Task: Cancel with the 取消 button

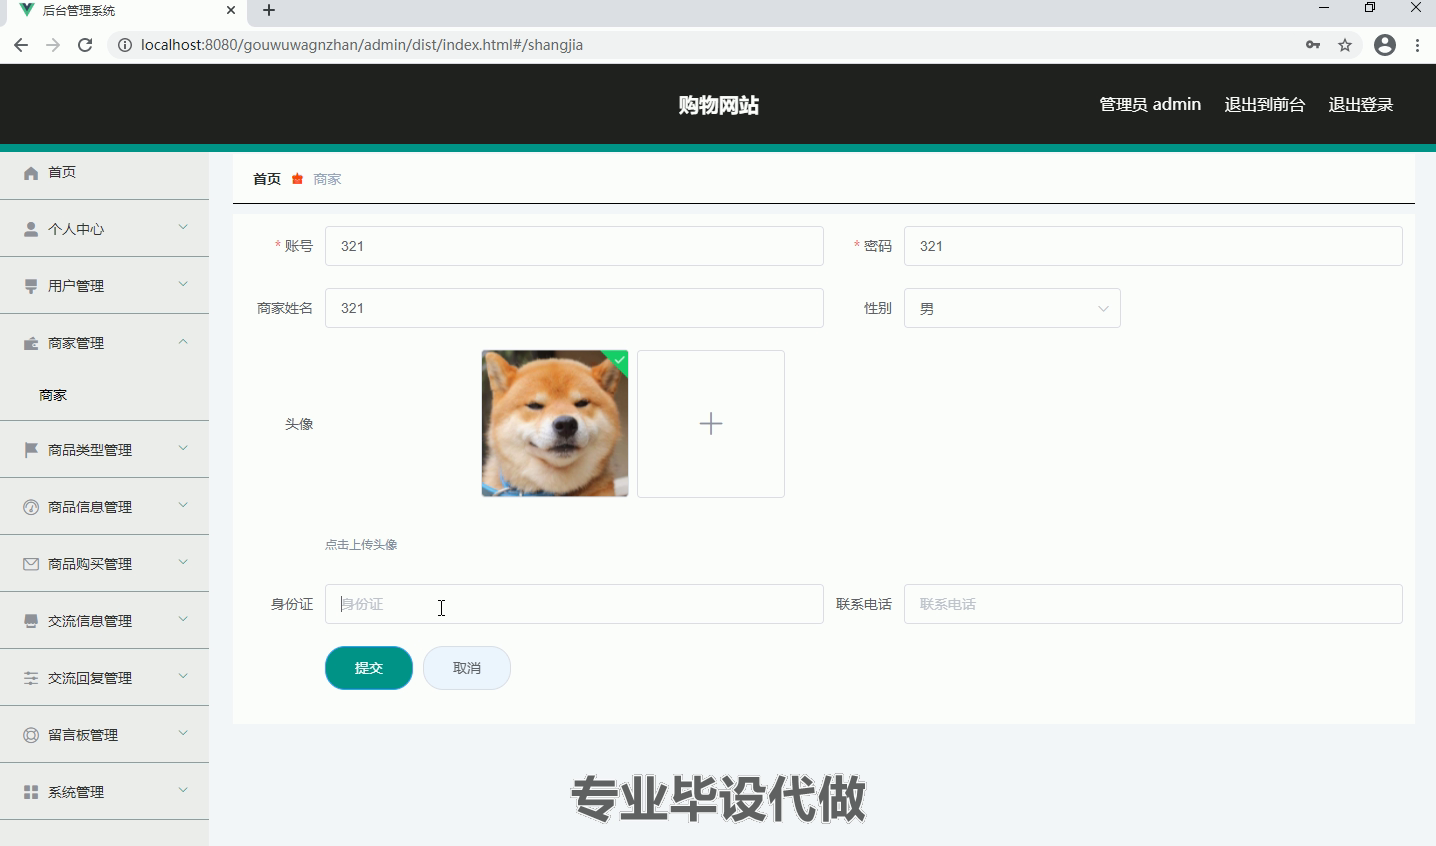Action: 467,668
